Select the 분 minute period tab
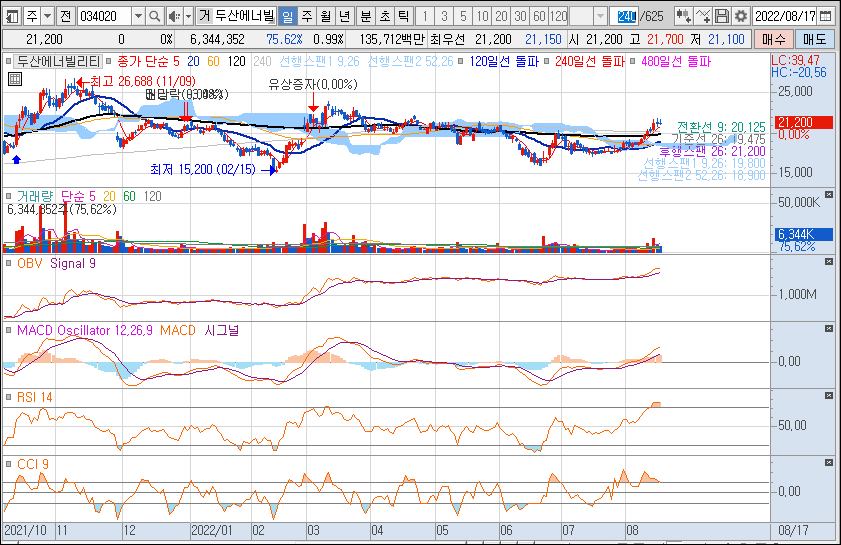Viewport: 841px width, 545px height. click(366, 17)
